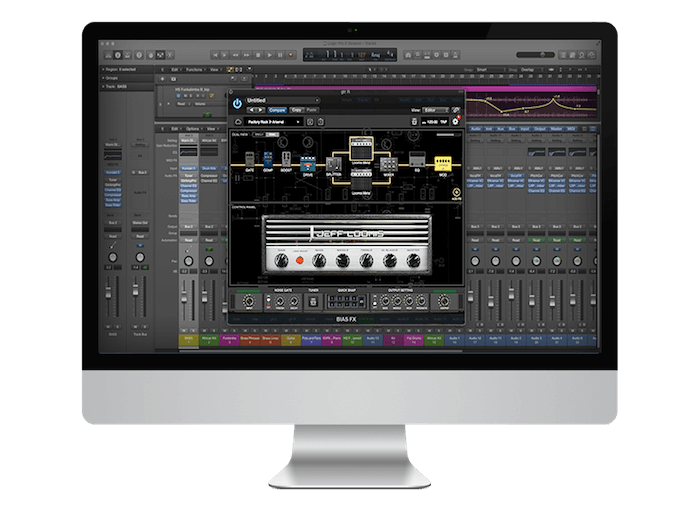Click the Gain knob on Jeff Loomis amp

(x=281, y=261)
